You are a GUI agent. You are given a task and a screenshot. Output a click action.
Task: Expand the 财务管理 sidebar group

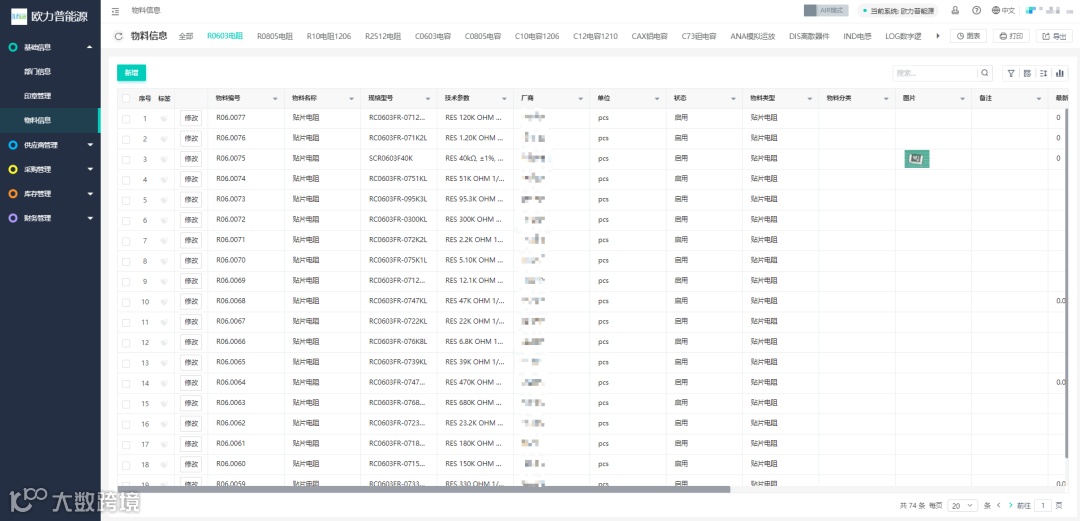[x=90, y=218]
